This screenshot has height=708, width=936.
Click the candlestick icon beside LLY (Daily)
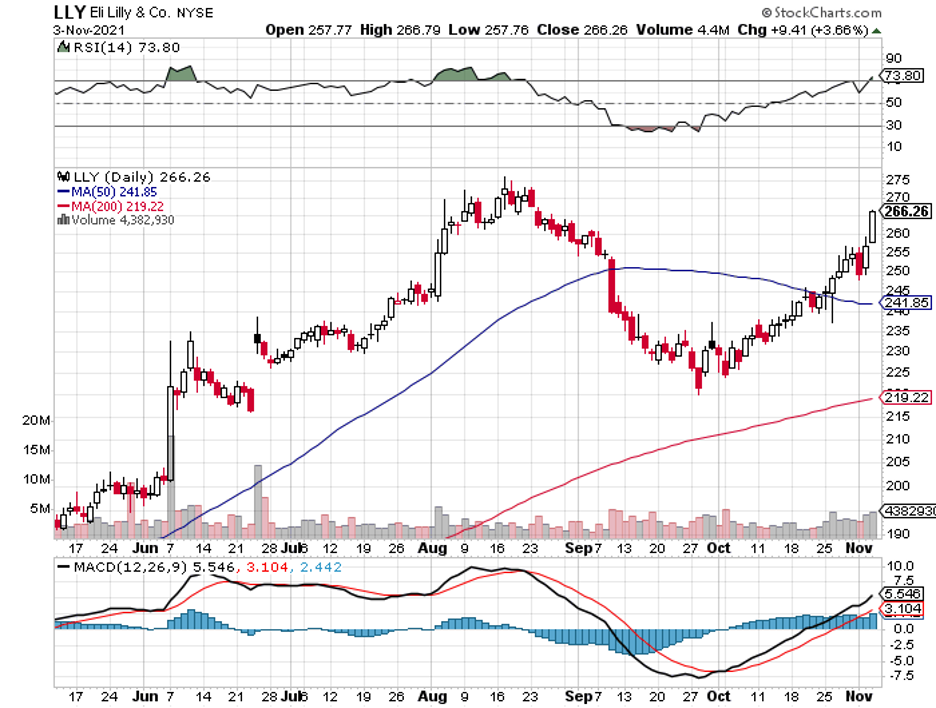tap(65, 174)
